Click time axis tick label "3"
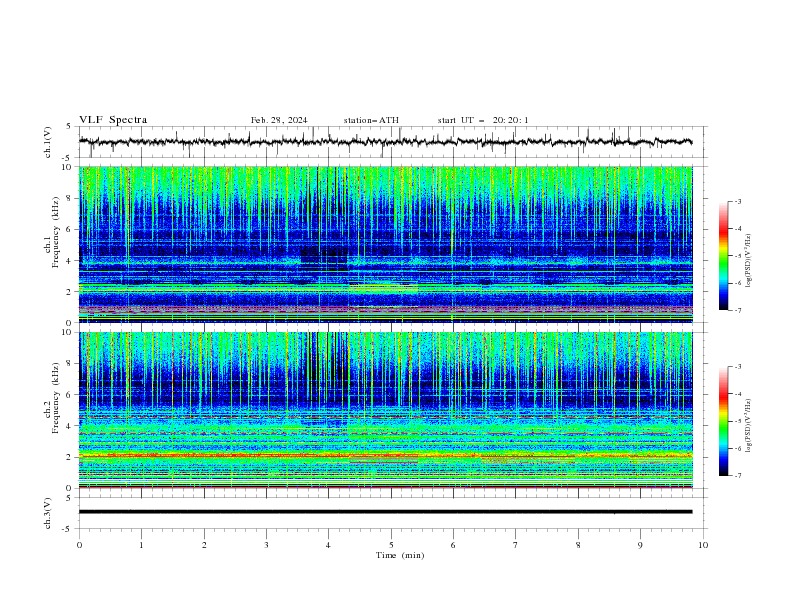 266,545
